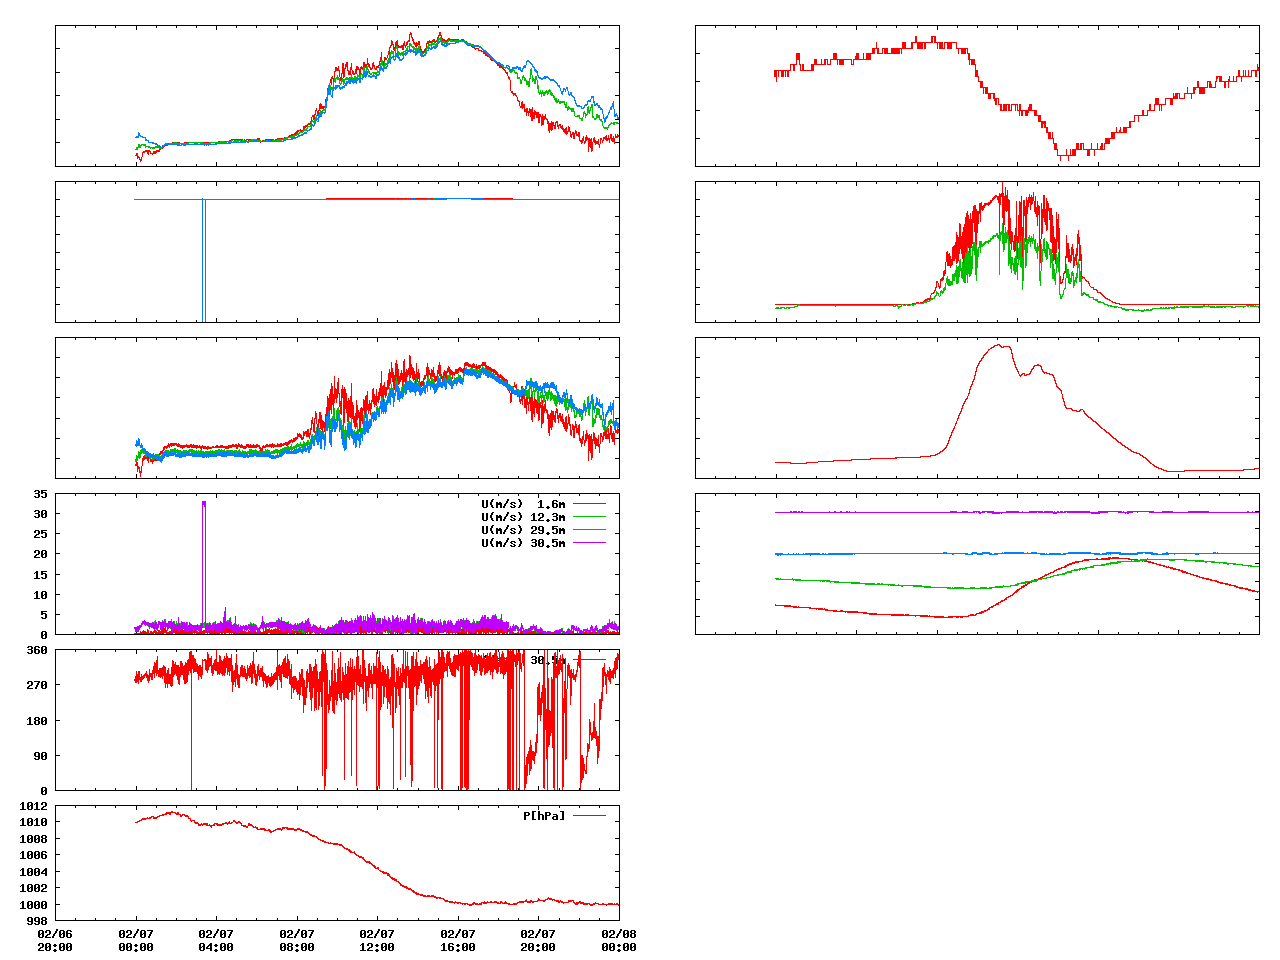Click the "02/06 20:00" time axis label

pyautogui.click(x=55, y=941)
